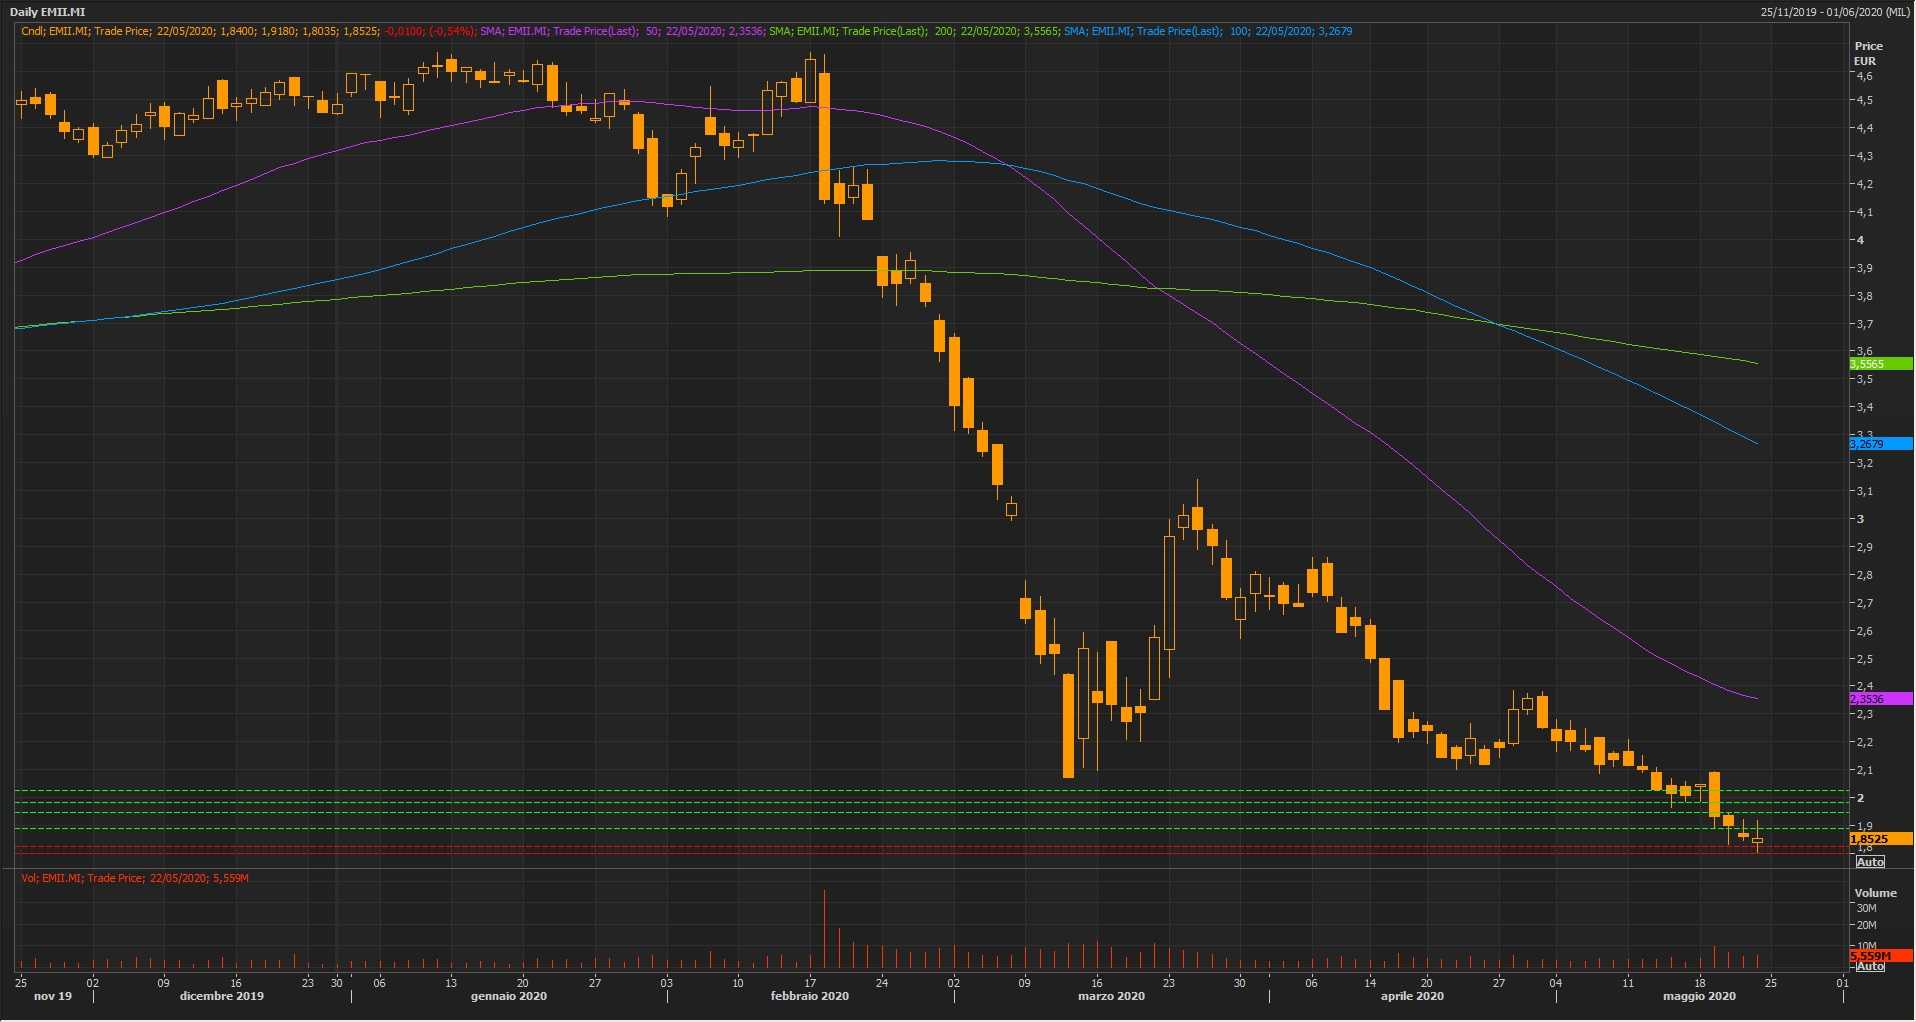Viewport: 1916px width, 1022px height.
Task: Click the orange 1,8525 last price tag
Action: 1879,839
